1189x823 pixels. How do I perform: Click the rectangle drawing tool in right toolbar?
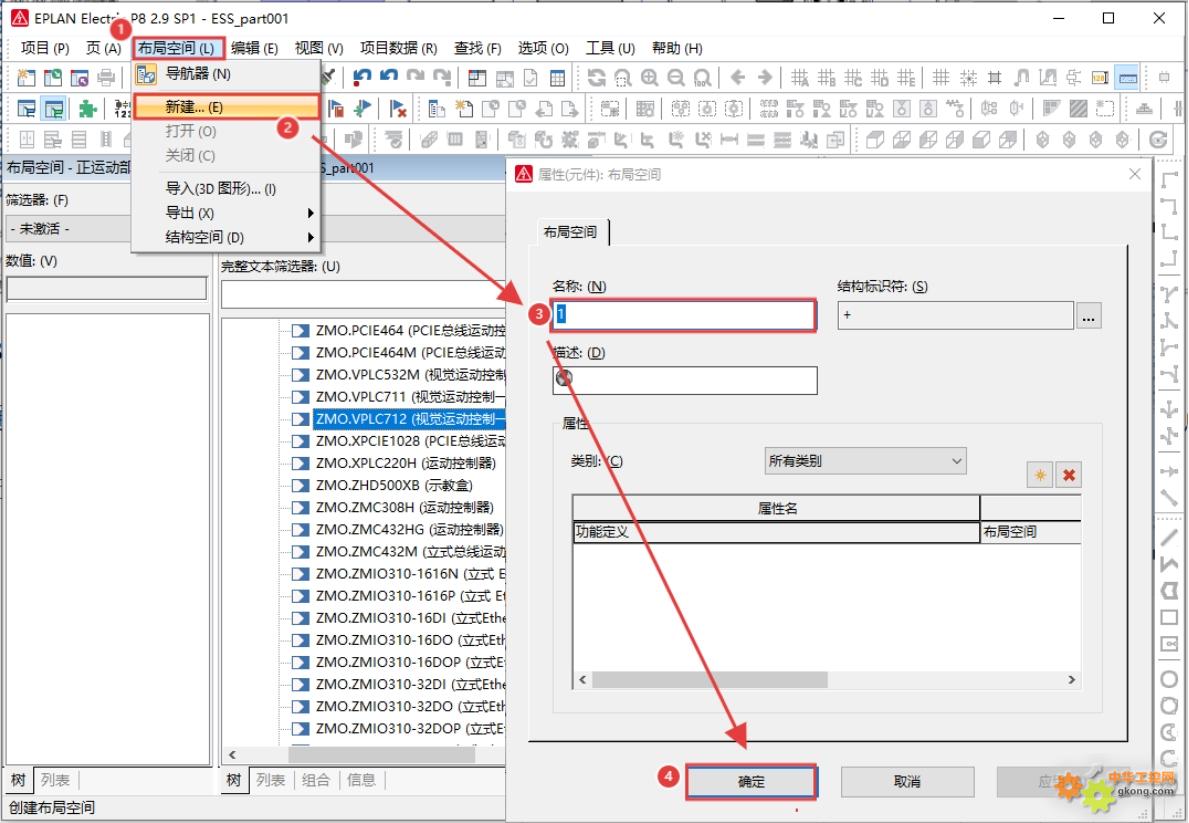coord(1169,617)
